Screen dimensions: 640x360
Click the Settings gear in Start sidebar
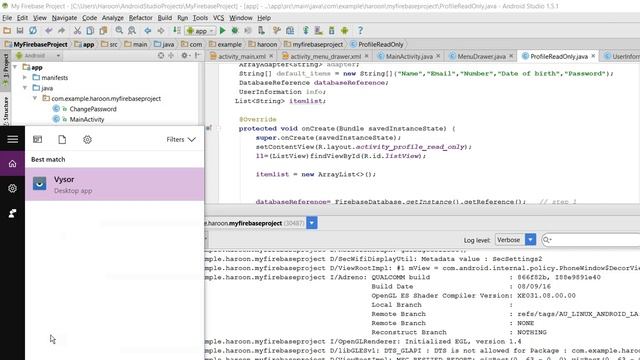tap(13, 188)
